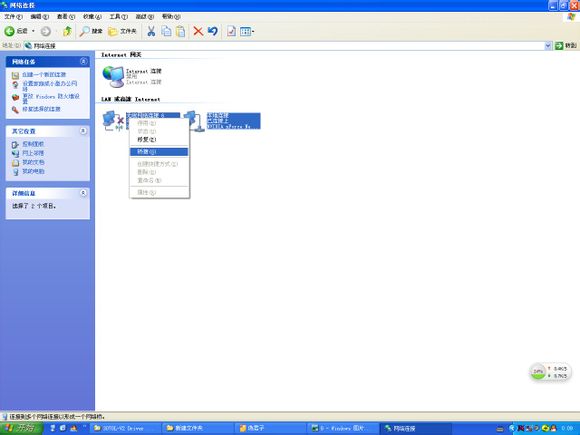580x435 pixels.
Task: Click the new connection wizard icon in sidebar
Action: [x=15, y=75]
